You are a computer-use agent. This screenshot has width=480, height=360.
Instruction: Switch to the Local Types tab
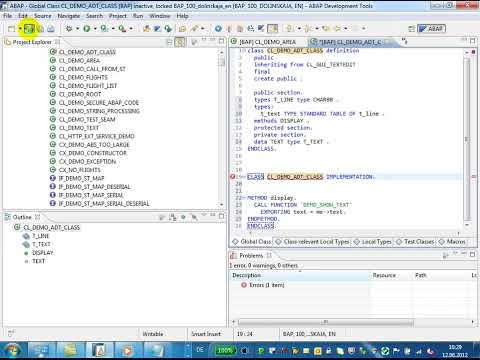(x=373, y=242)
